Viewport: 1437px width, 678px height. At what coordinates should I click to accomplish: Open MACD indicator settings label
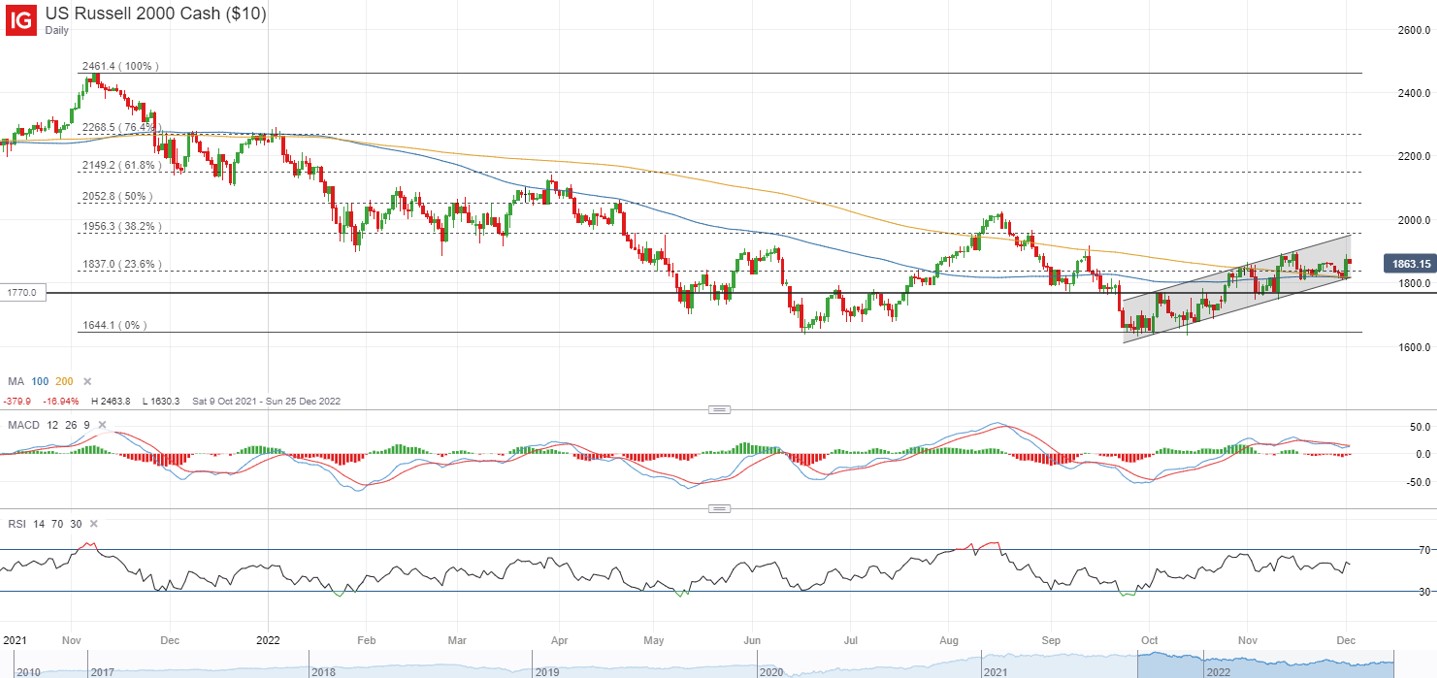click(x=23, y=425)
